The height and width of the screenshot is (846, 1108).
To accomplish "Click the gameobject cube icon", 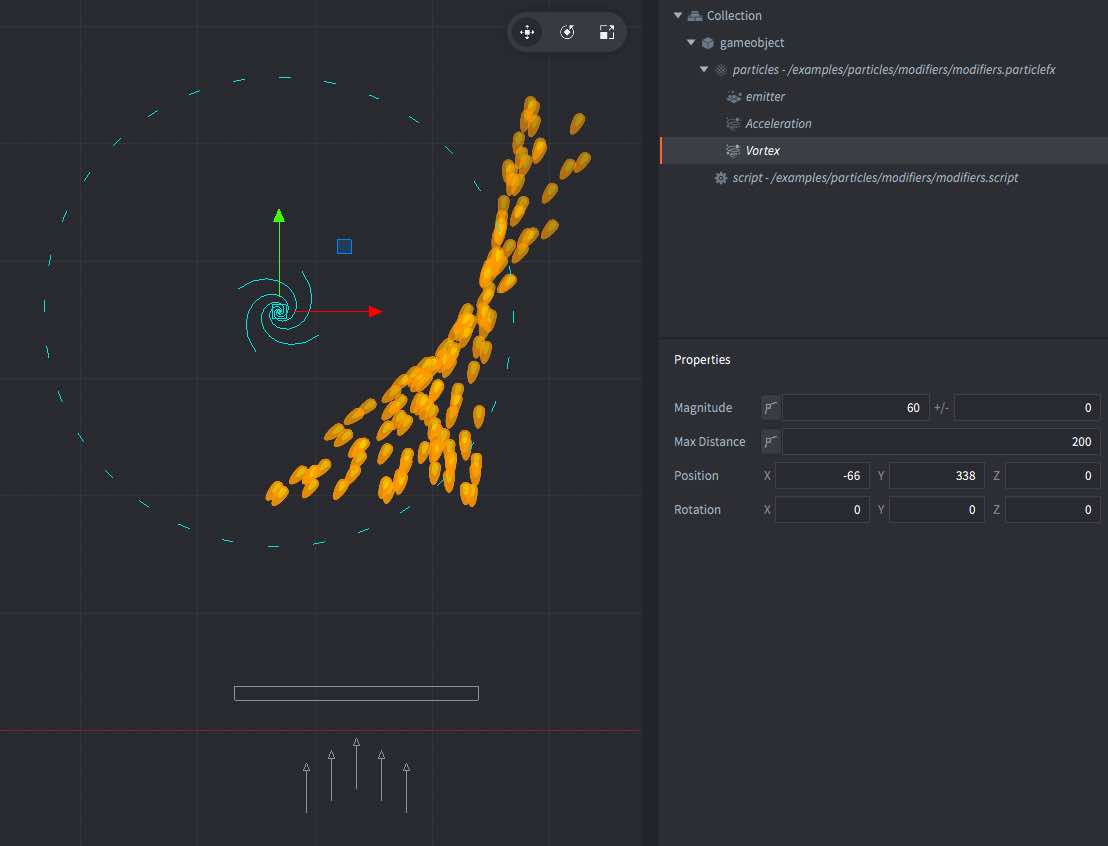I will tap(706, 42).
